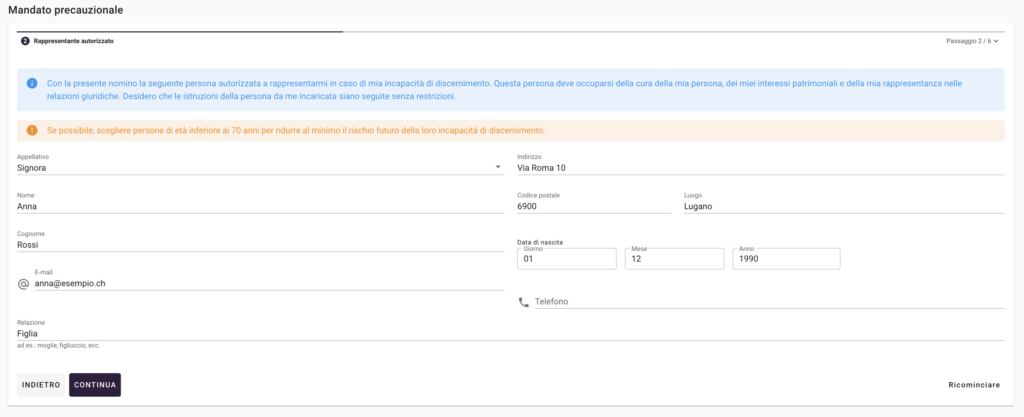This screenshot has width=1024, height=417.
Task: Open the Appellativo dropdown arrow
Action: (x=498, y=168)
